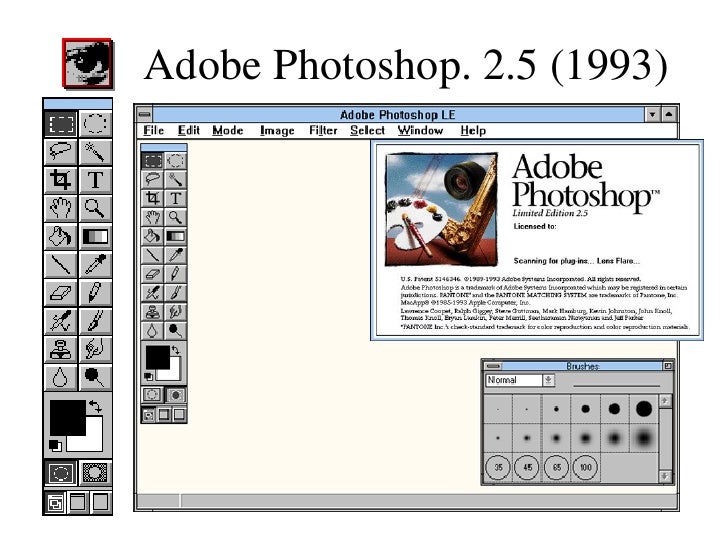Switch to full screen with menu bar, enlarged toolbox
This screenshot has width=728, height=546.
point(78,503)
